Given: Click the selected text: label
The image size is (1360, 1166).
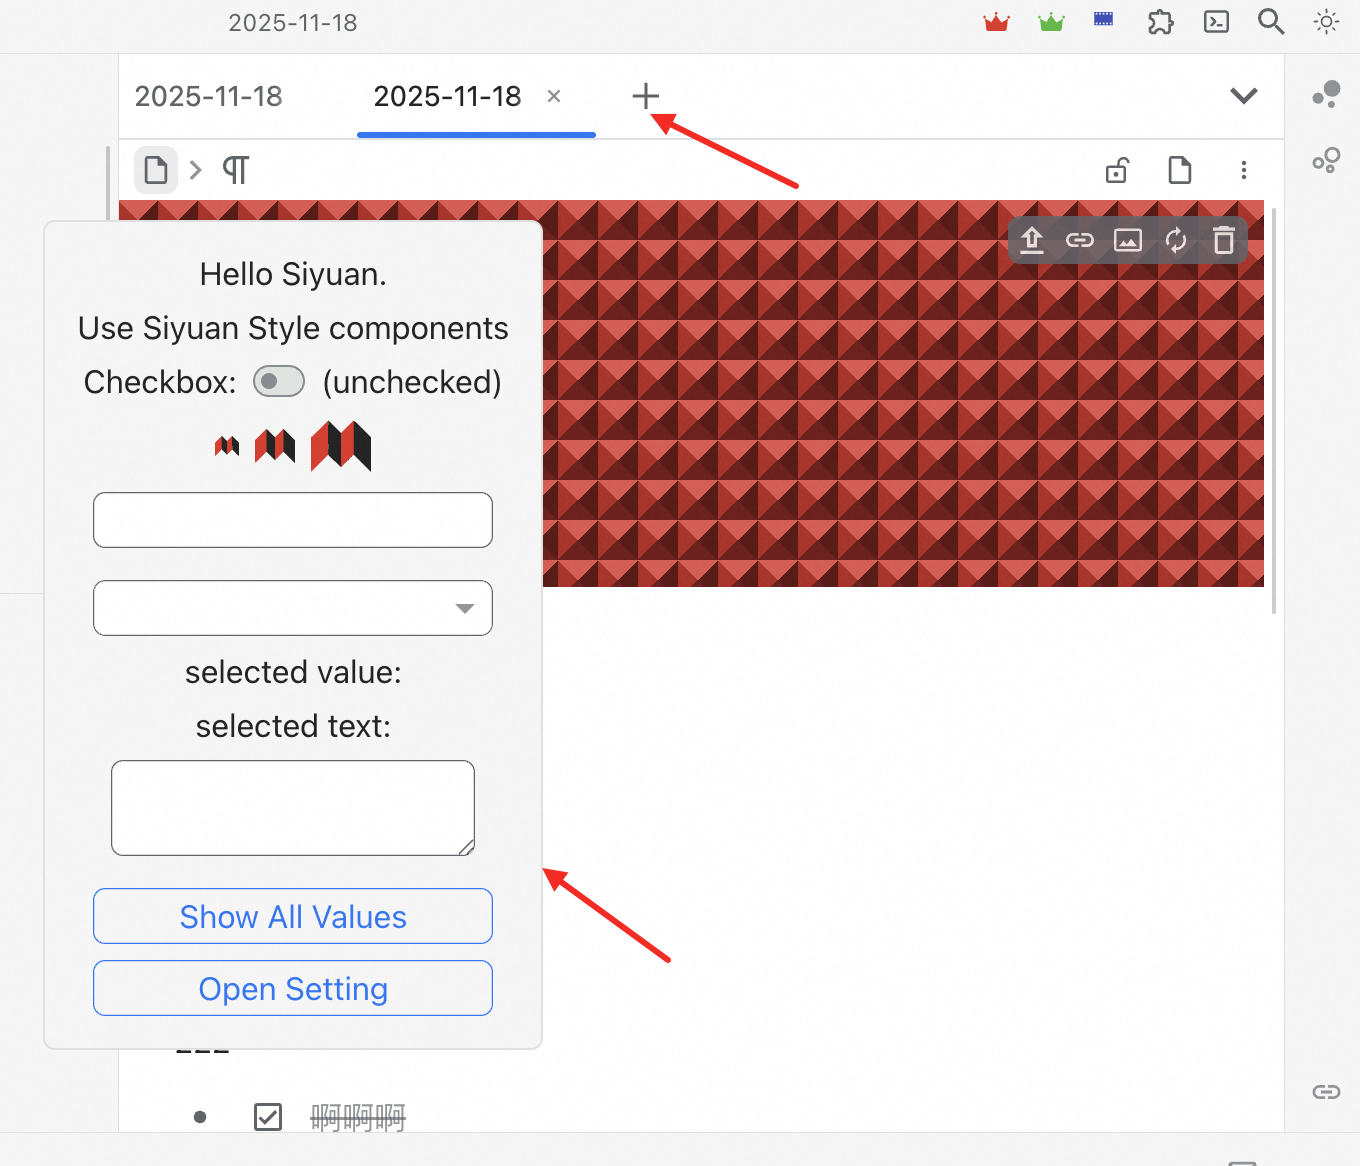Looking at the screenshot, I should coord(293,726).
